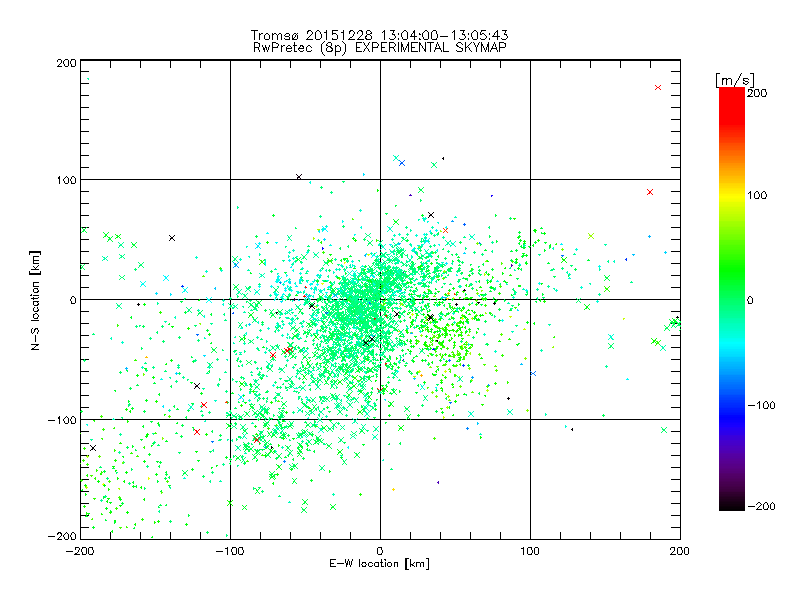Click the black bottom of the velocity colorbar
Image resolution: width=800 pixels, height=600 pixels.
click(732, 503)
